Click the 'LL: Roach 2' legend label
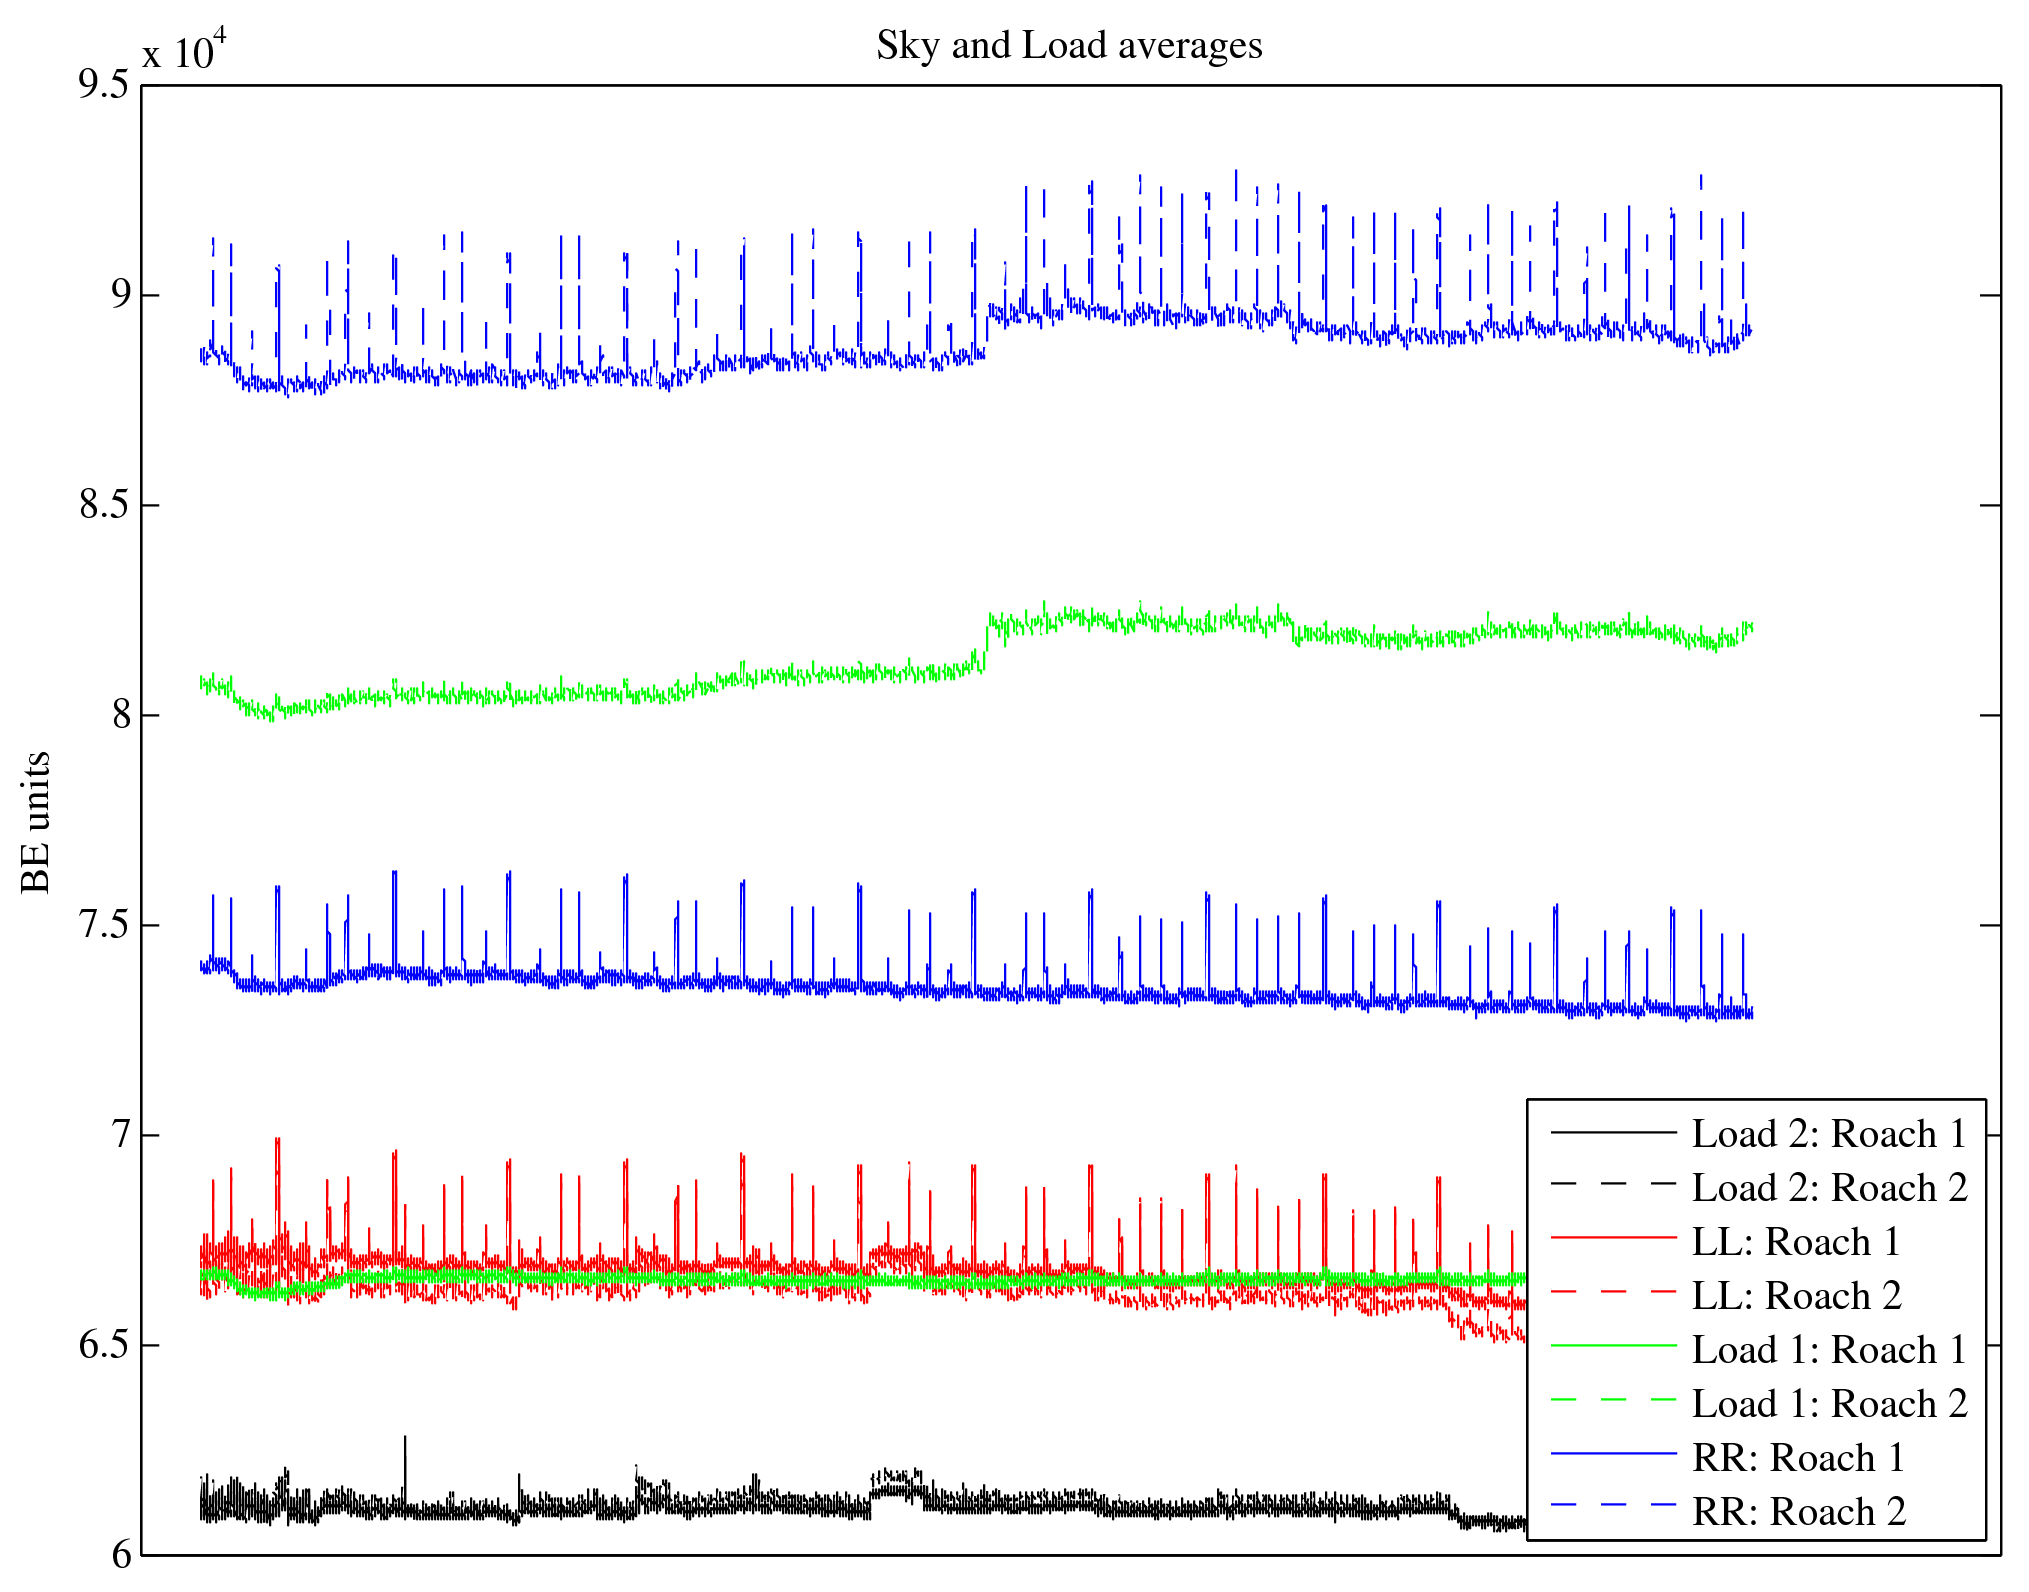 1796,1296
